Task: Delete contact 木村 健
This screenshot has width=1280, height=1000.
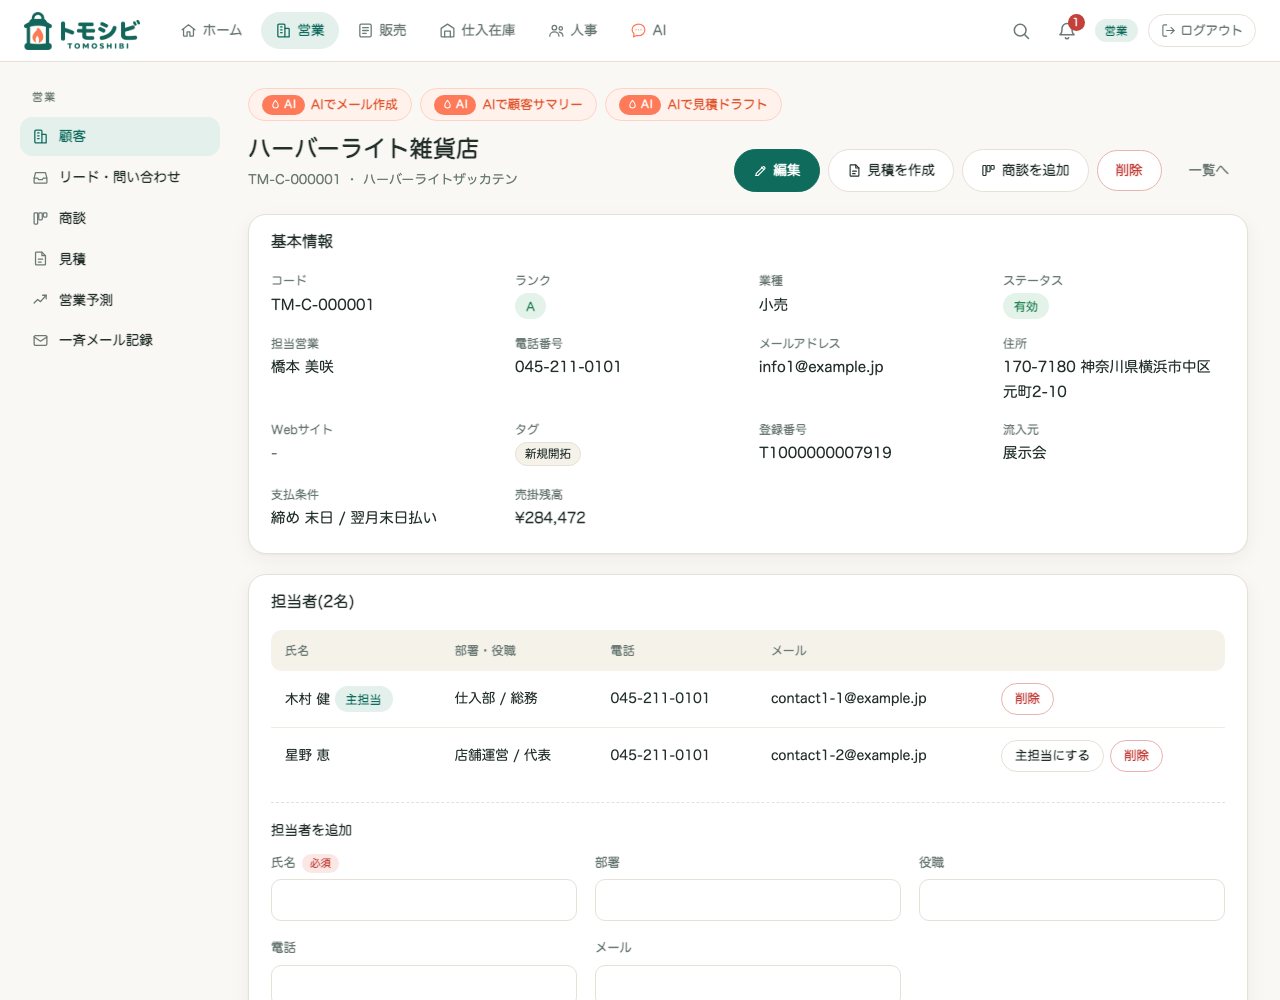Action: [x=1027, y=699]
